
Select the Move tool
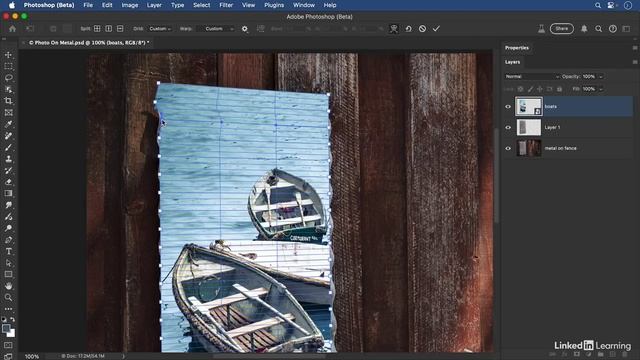click(8, 55)
